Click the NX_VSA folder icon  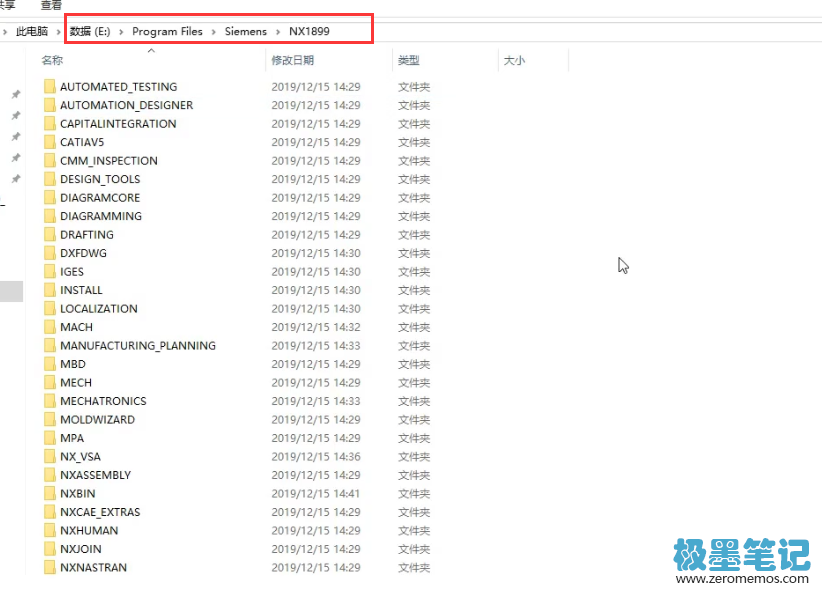point(50,456)
